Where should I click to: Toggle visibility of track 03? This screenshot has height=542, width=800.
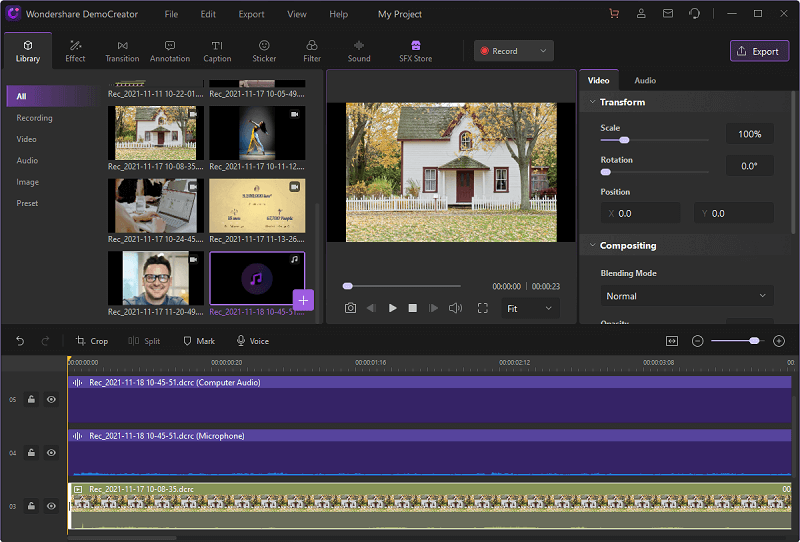click(x=51, y=506)
